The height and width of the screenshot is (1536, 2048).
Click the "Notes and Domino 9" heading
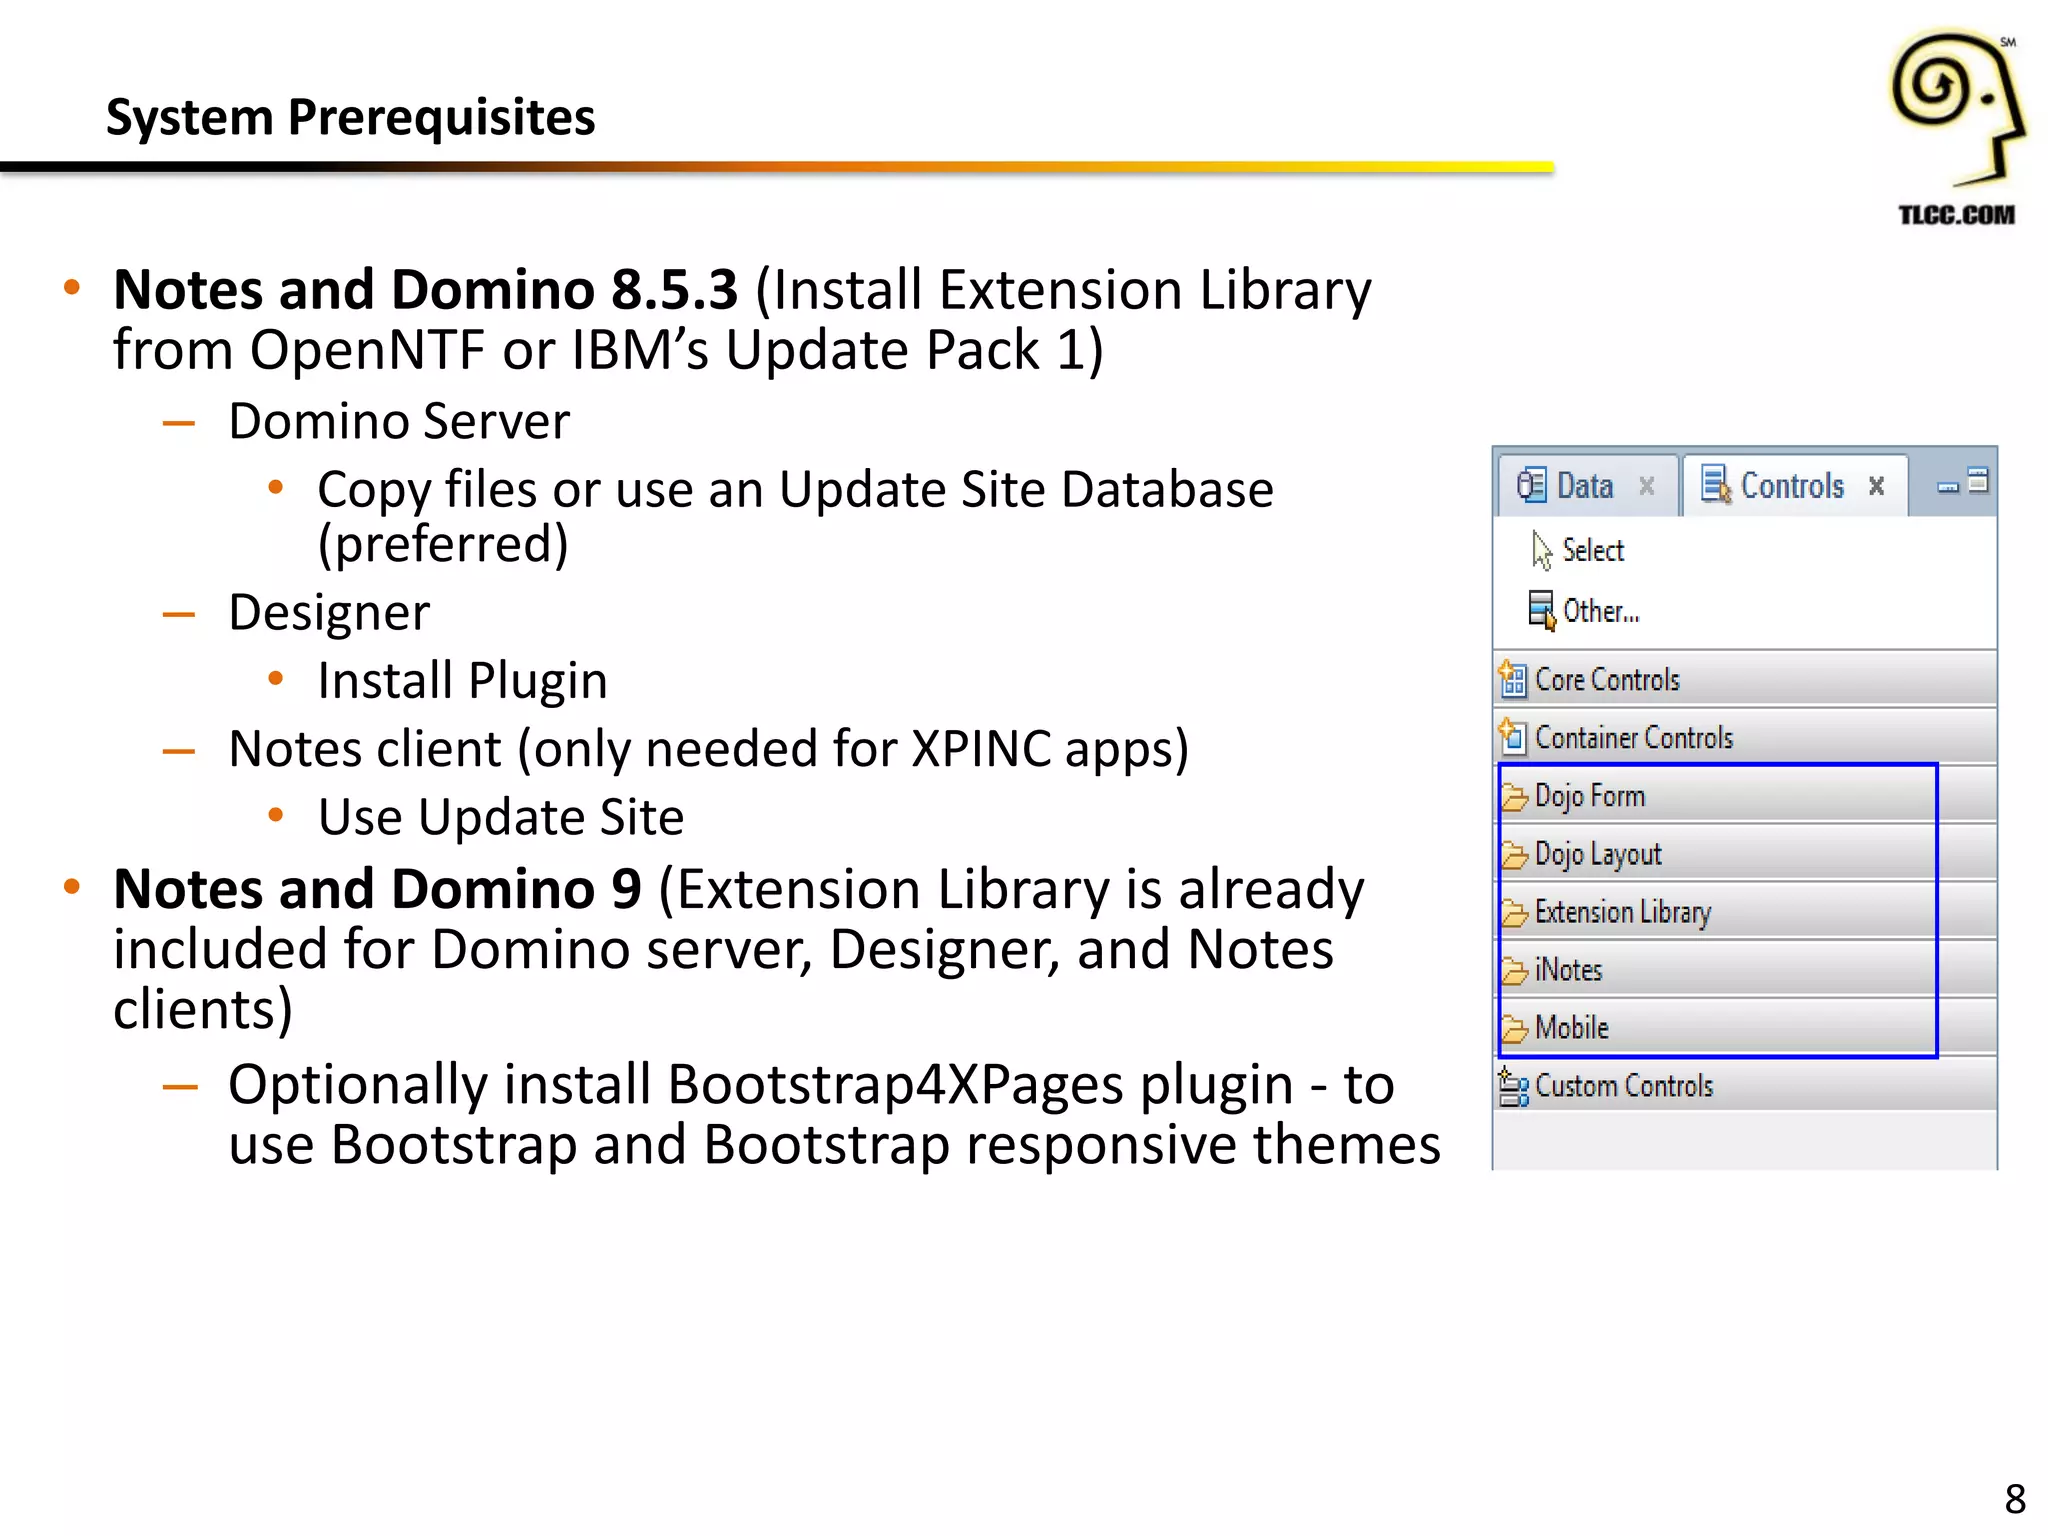point(378,889)
